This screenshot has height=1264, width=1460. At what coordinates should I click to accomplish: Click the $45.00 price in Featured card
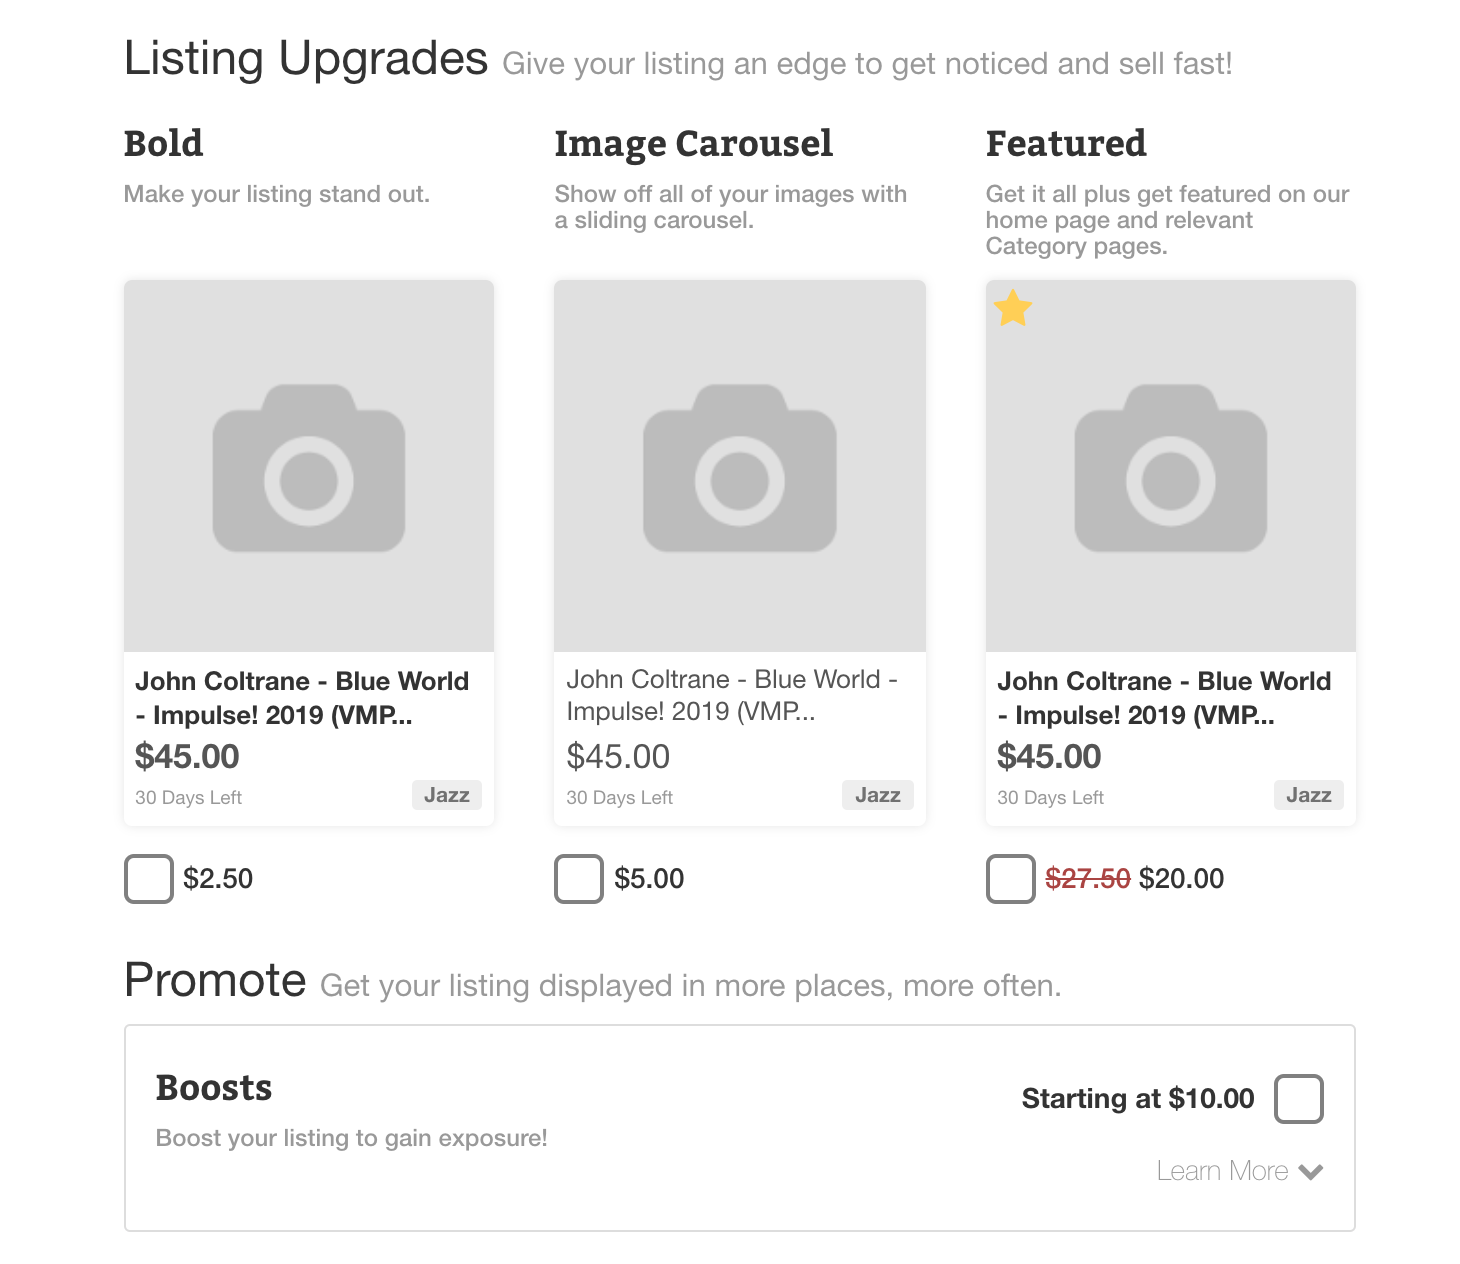pyautogui.click(x=1049, y=757)
